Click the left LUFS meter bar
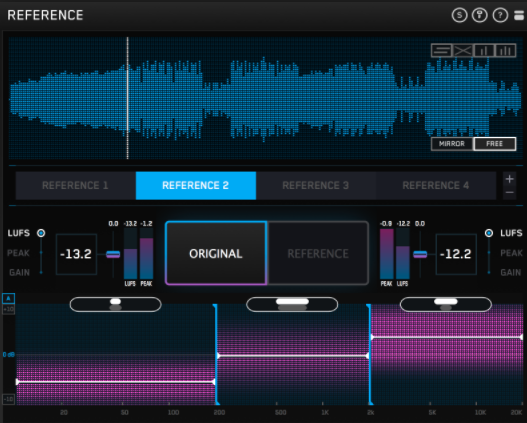 [x=130, y=254]
